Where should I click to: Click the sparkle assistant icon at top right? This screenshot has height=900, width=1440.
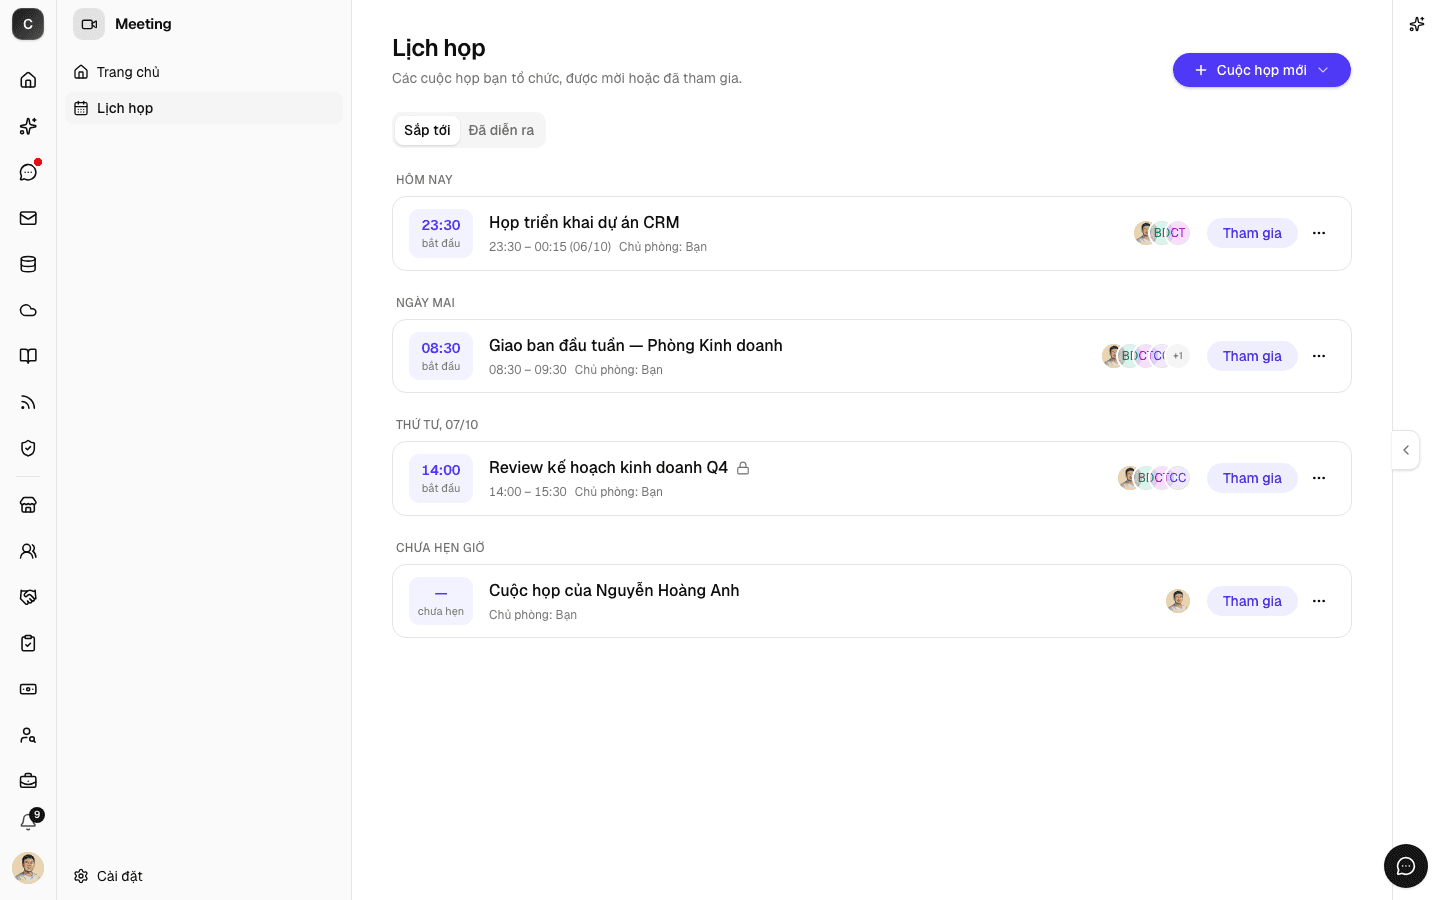coord(1416,24)
